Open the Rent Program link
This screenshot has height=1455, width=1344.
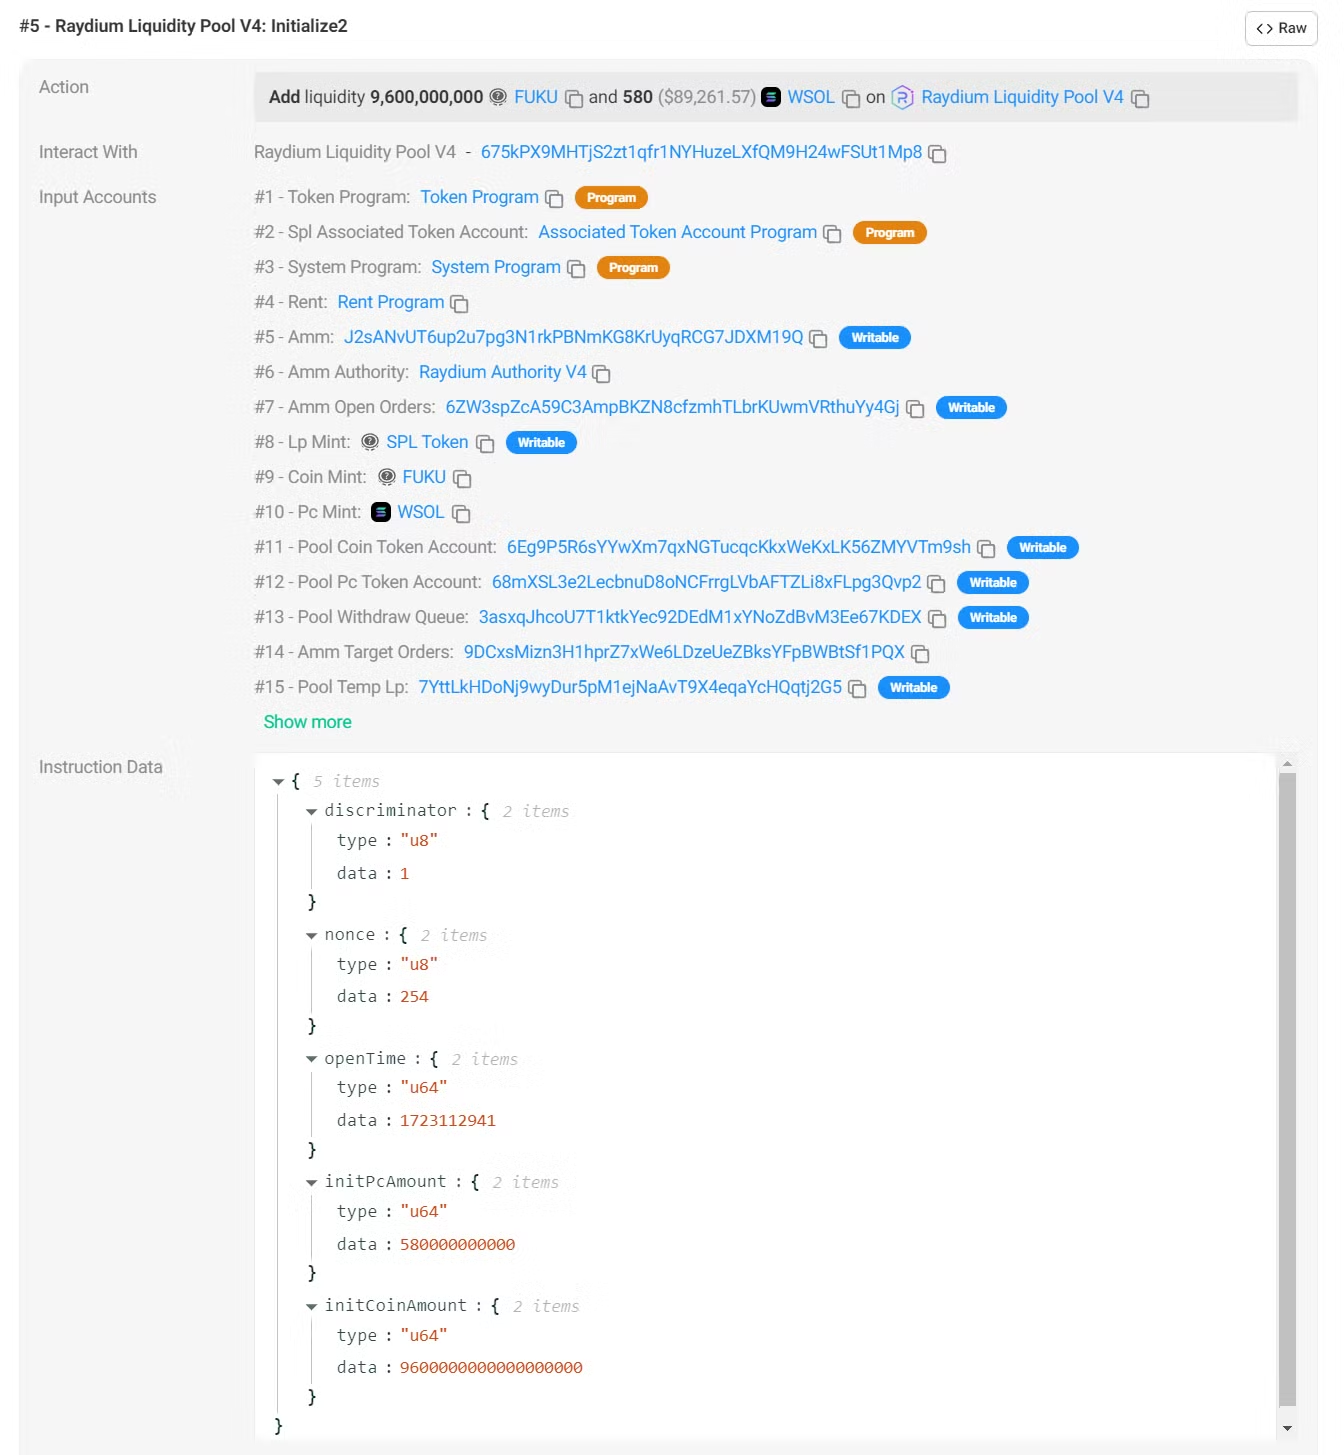[x=391, y=302]
